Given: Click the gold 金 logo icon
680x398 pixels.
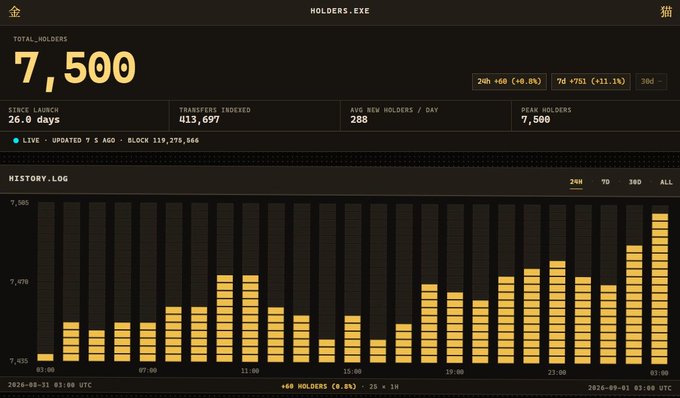Looking at the screenshot, I should click(x=14, y=12).
